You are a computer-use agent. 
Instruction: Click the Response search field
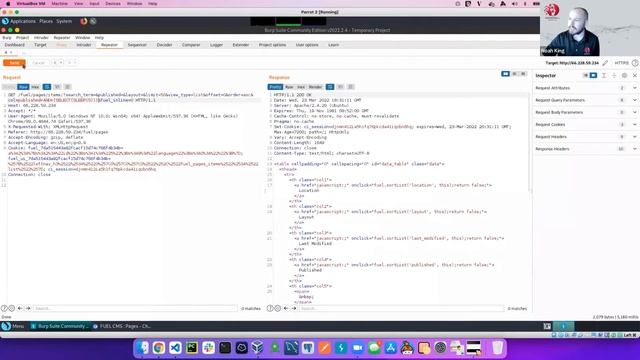401,309
